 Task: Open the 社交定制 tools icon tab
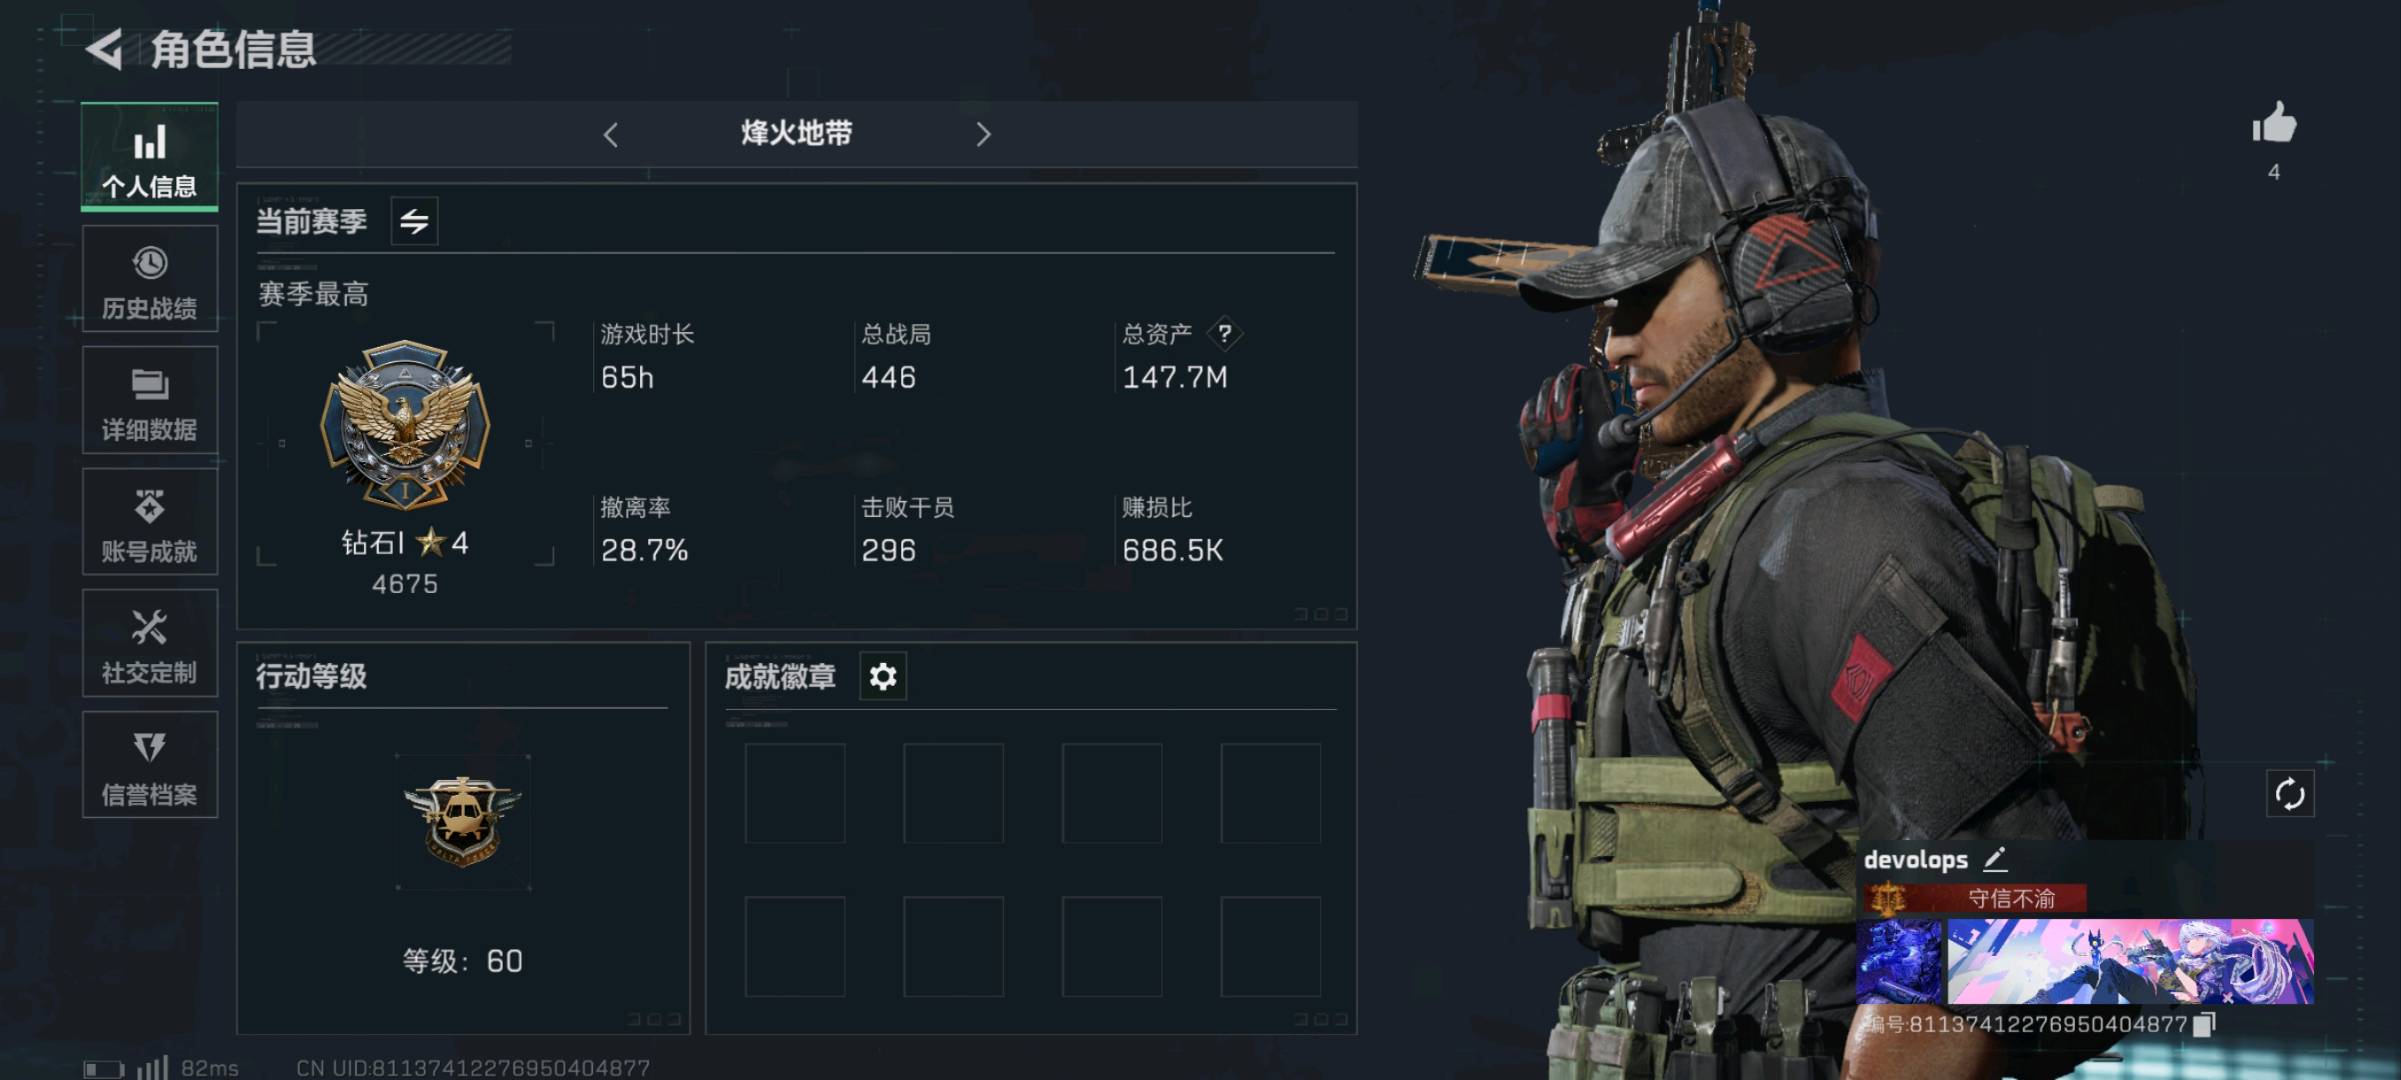pyautogui.click(x=150, y=644)
